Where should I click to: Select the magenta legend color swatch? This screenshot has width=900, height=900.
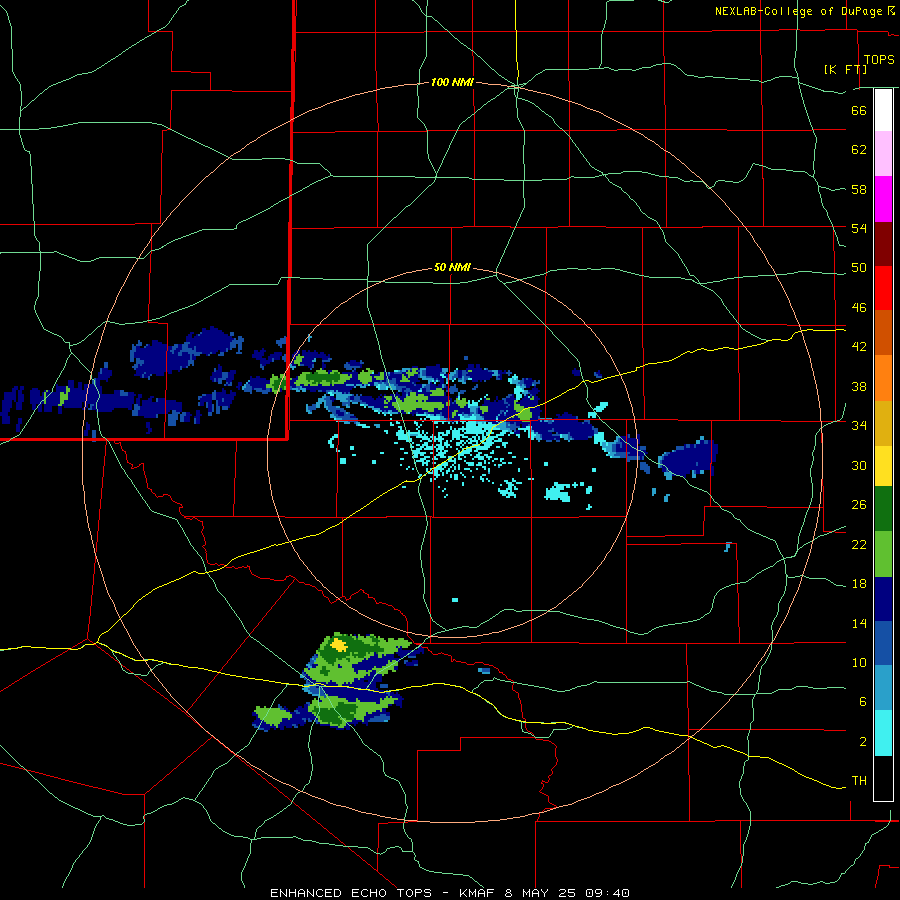point(883,199)
